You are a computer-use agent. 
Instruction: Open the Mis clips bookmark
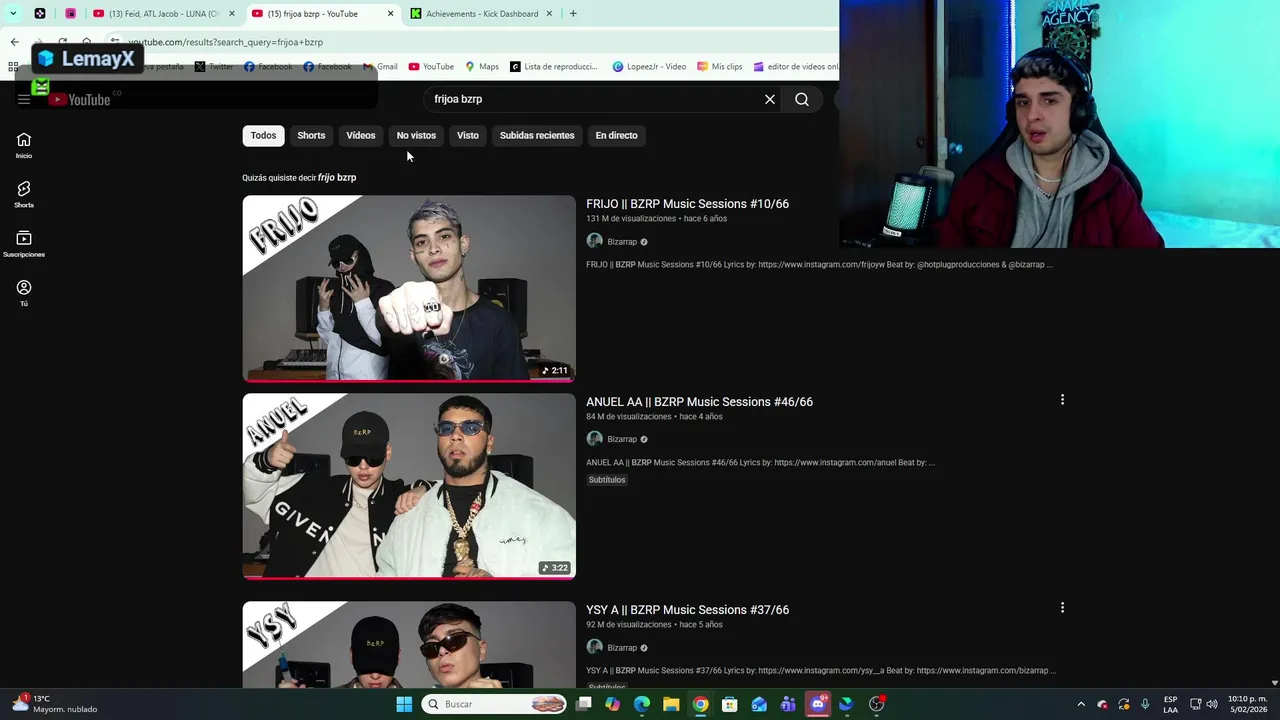[720, 67]
